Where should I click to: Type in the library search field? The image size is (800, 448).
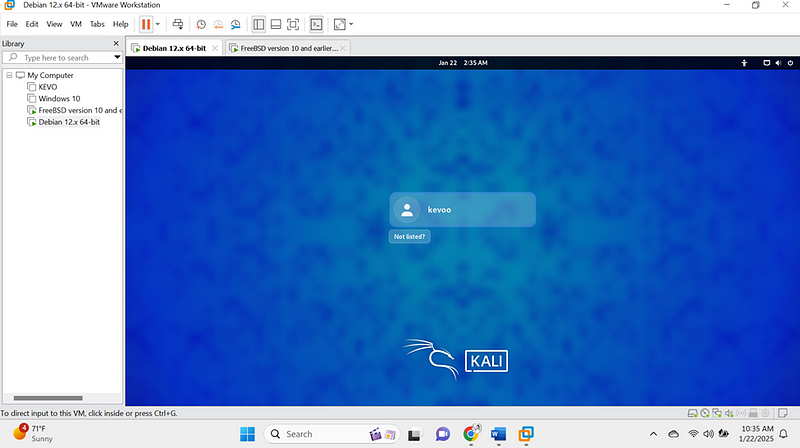click(x=63, y=58)
